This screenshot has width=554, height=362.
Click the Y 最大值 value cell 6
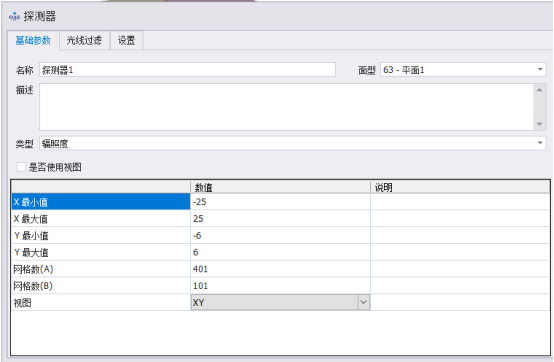(x=280, y=252)
